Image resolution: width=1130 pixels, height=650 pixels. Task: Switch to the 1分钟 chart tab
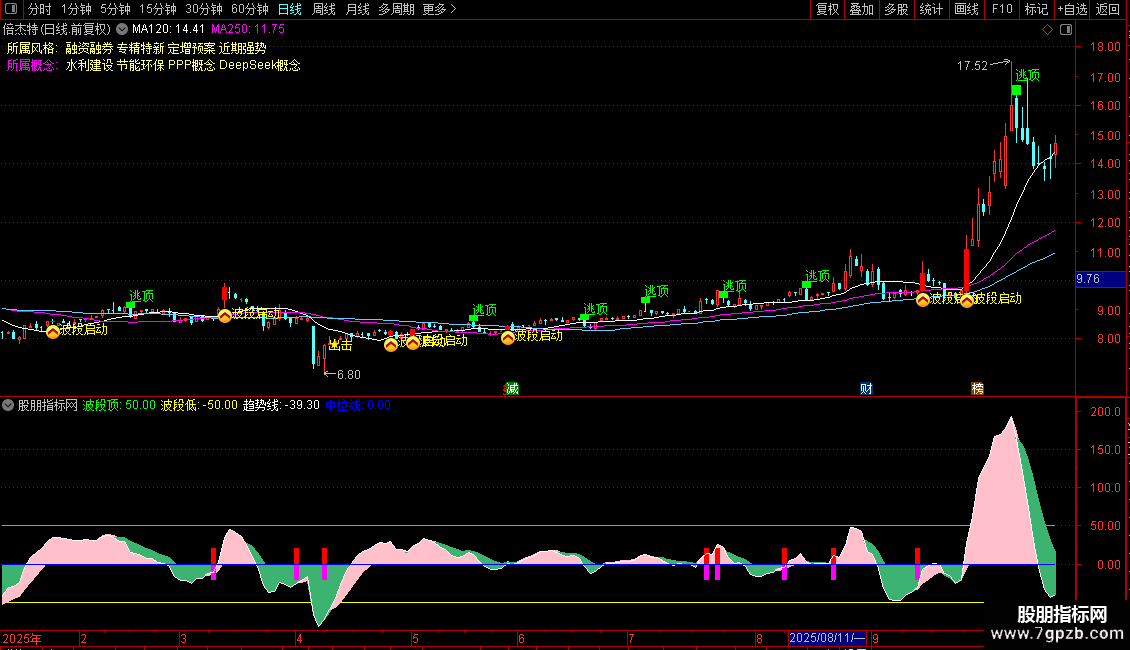click(76, 9)
